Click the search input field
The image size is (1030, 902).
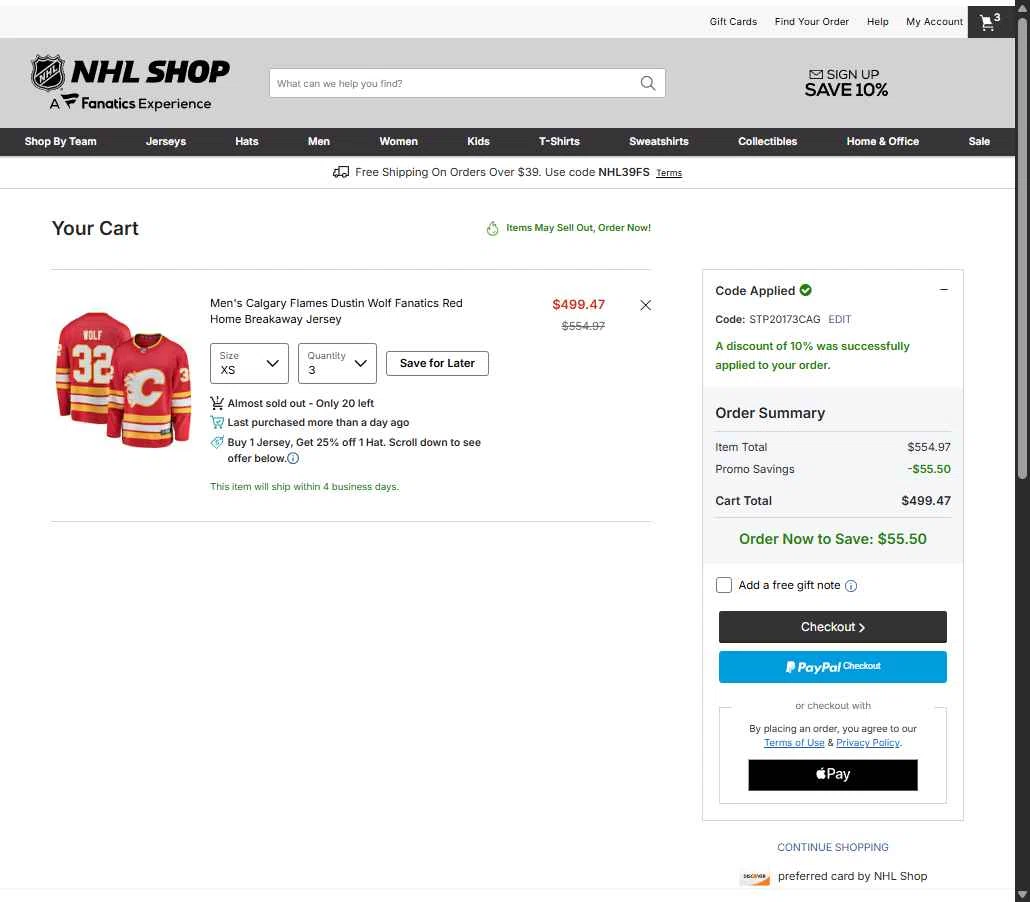(x=453, y=83)
